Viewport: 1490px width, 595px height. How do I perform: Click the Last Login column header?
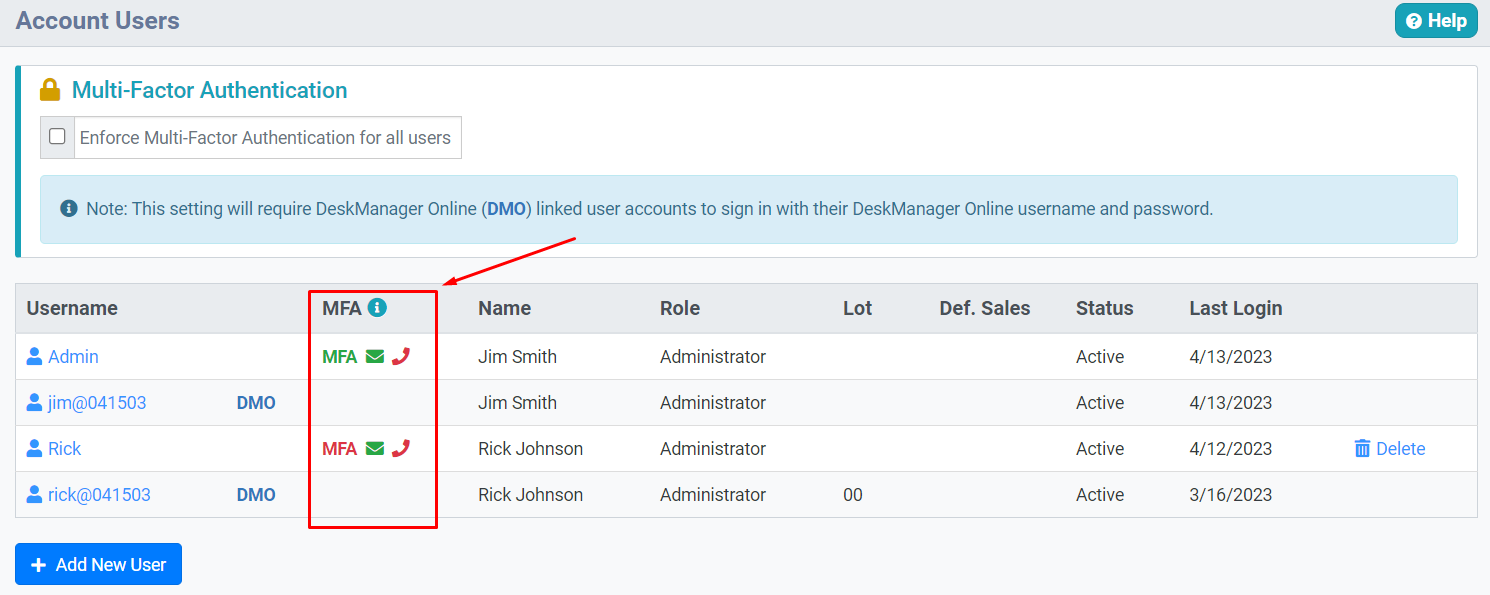tap(1235, 308)
